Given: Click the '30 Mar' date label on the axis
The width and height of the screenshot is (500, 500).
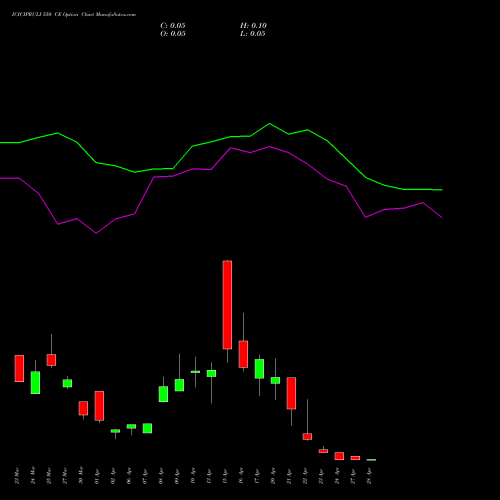Looking at the screenshot, I should point(81,475).
